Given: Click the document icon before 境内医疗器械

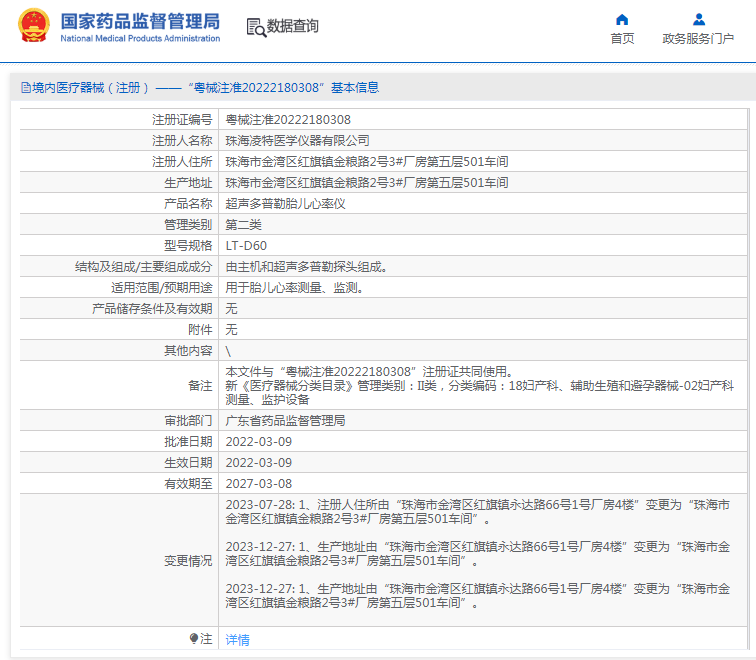Looking at the screenshot, I should pos(26,88).
